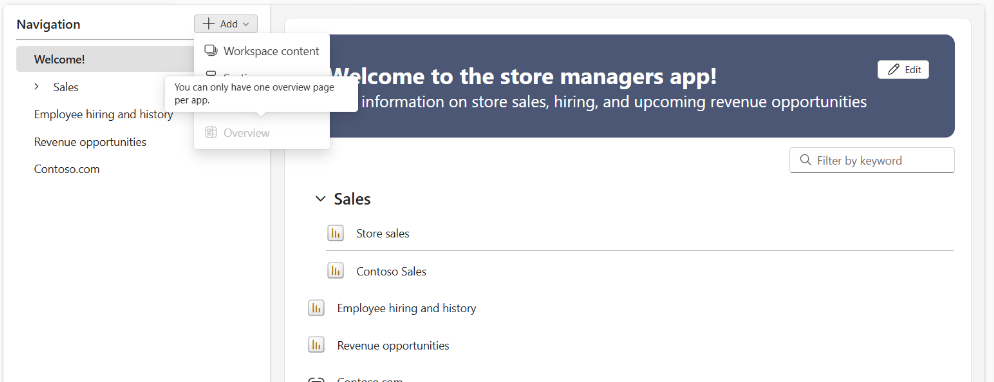The height and width of the screenshot is (382, 994).
Task: Click the Revenue opportunities report icon
Action: click(316, 345)
